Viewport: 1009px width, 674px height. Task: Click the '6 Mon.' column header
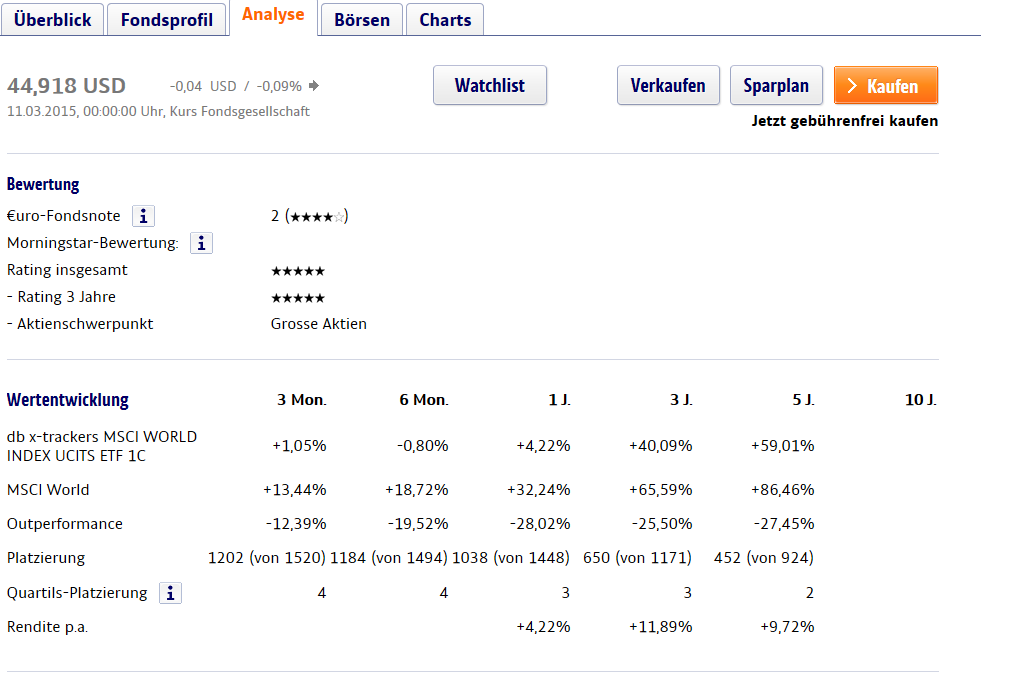click(x=424, y=400)
